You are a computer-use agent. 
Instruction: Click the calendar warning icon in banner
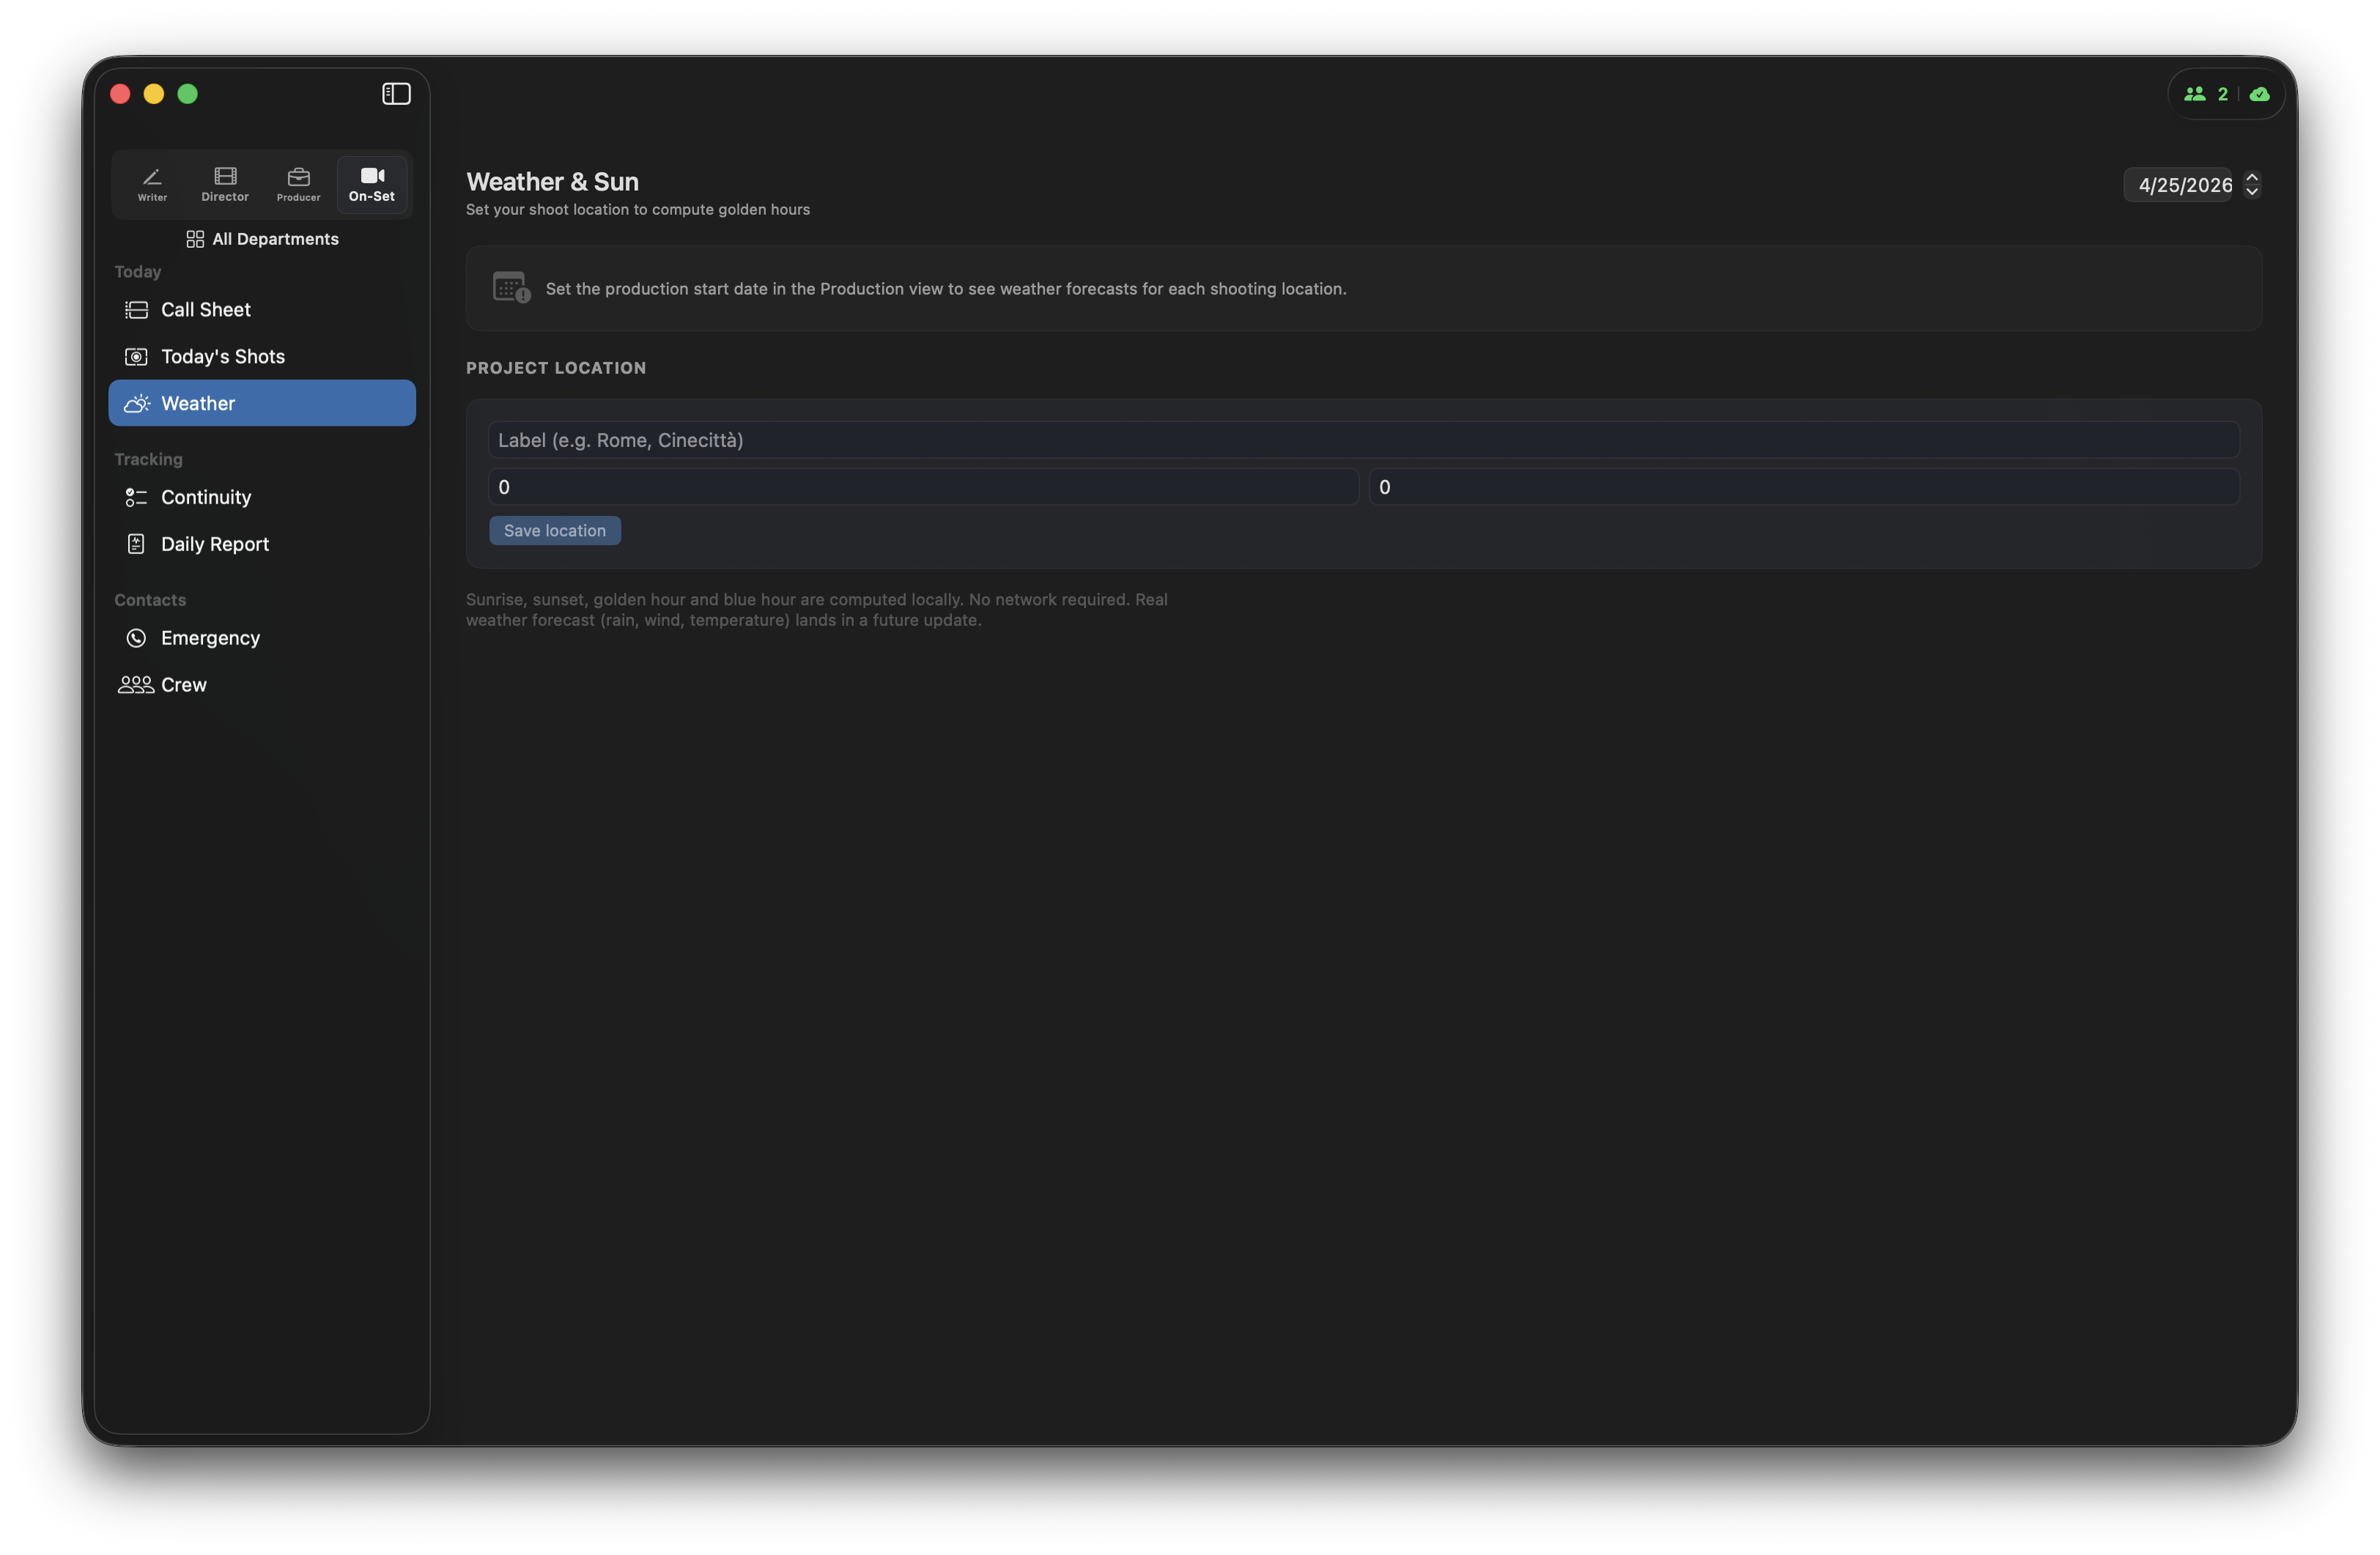511,288
